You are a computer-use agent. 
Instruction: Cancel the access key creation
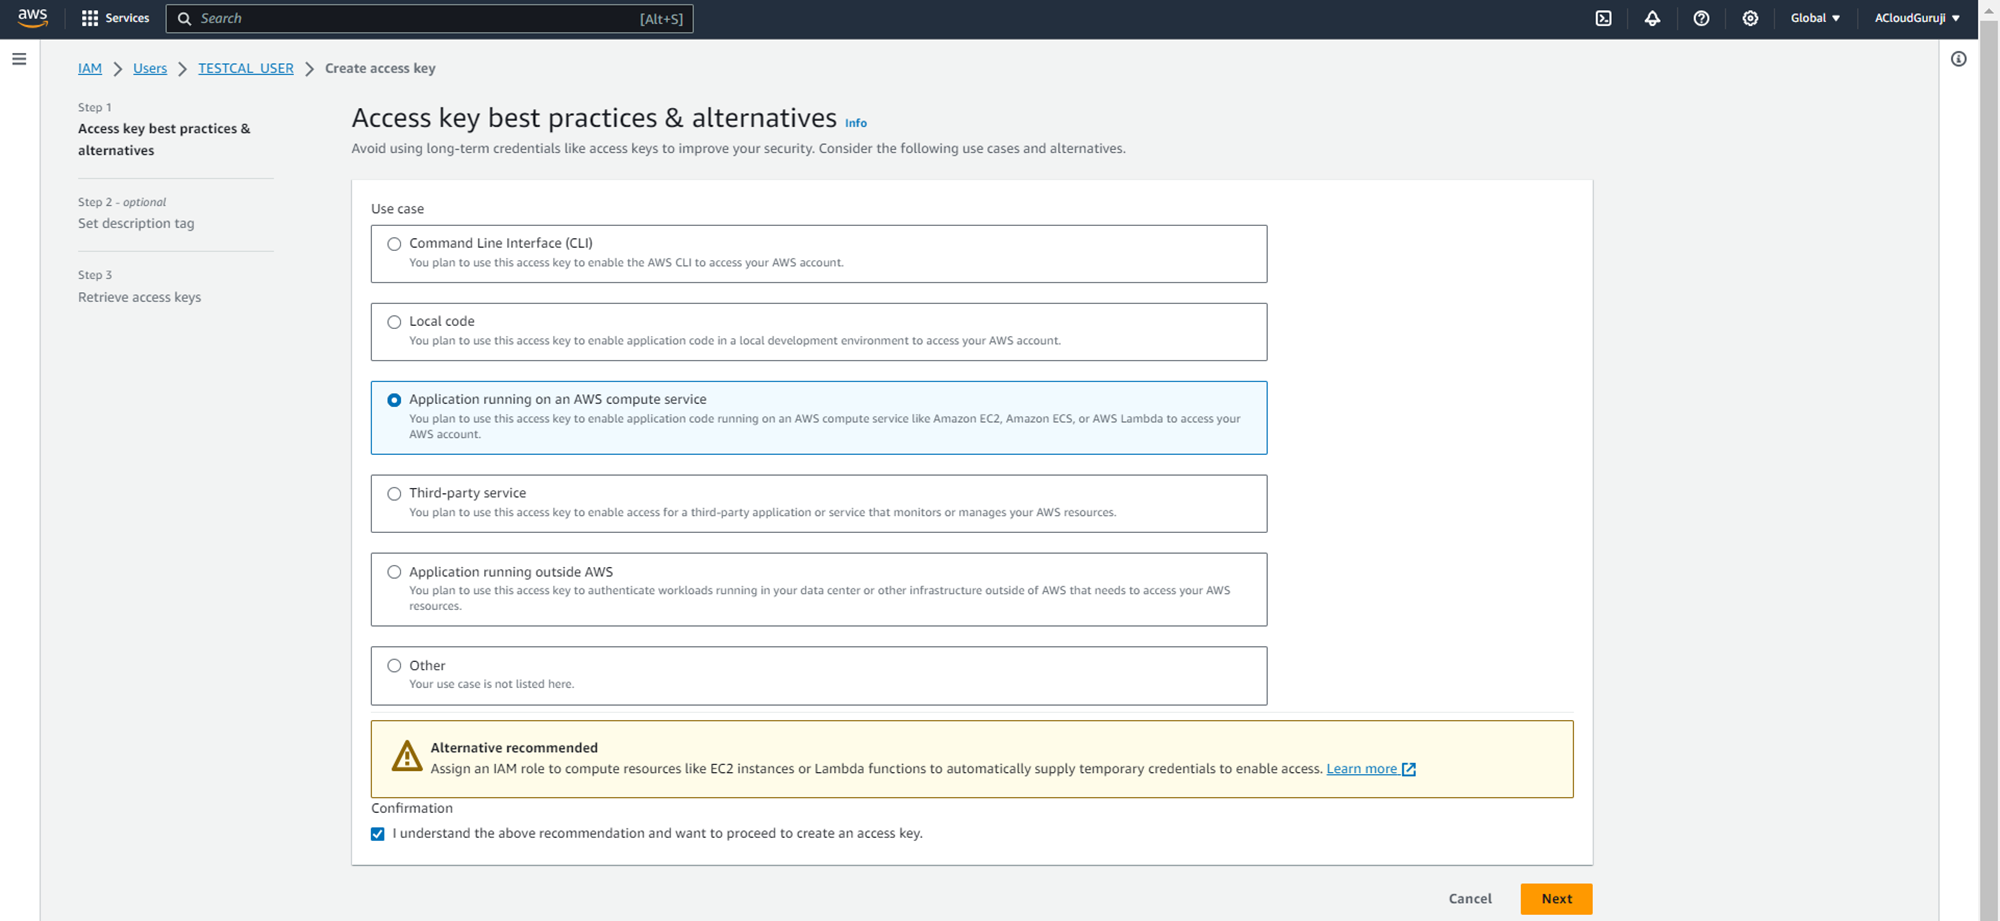pos(1469,899)
